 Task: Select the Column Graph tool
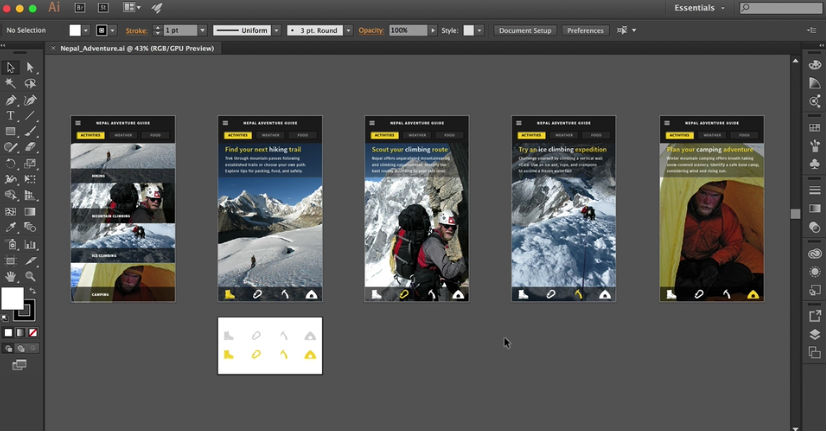pos(30,244)
